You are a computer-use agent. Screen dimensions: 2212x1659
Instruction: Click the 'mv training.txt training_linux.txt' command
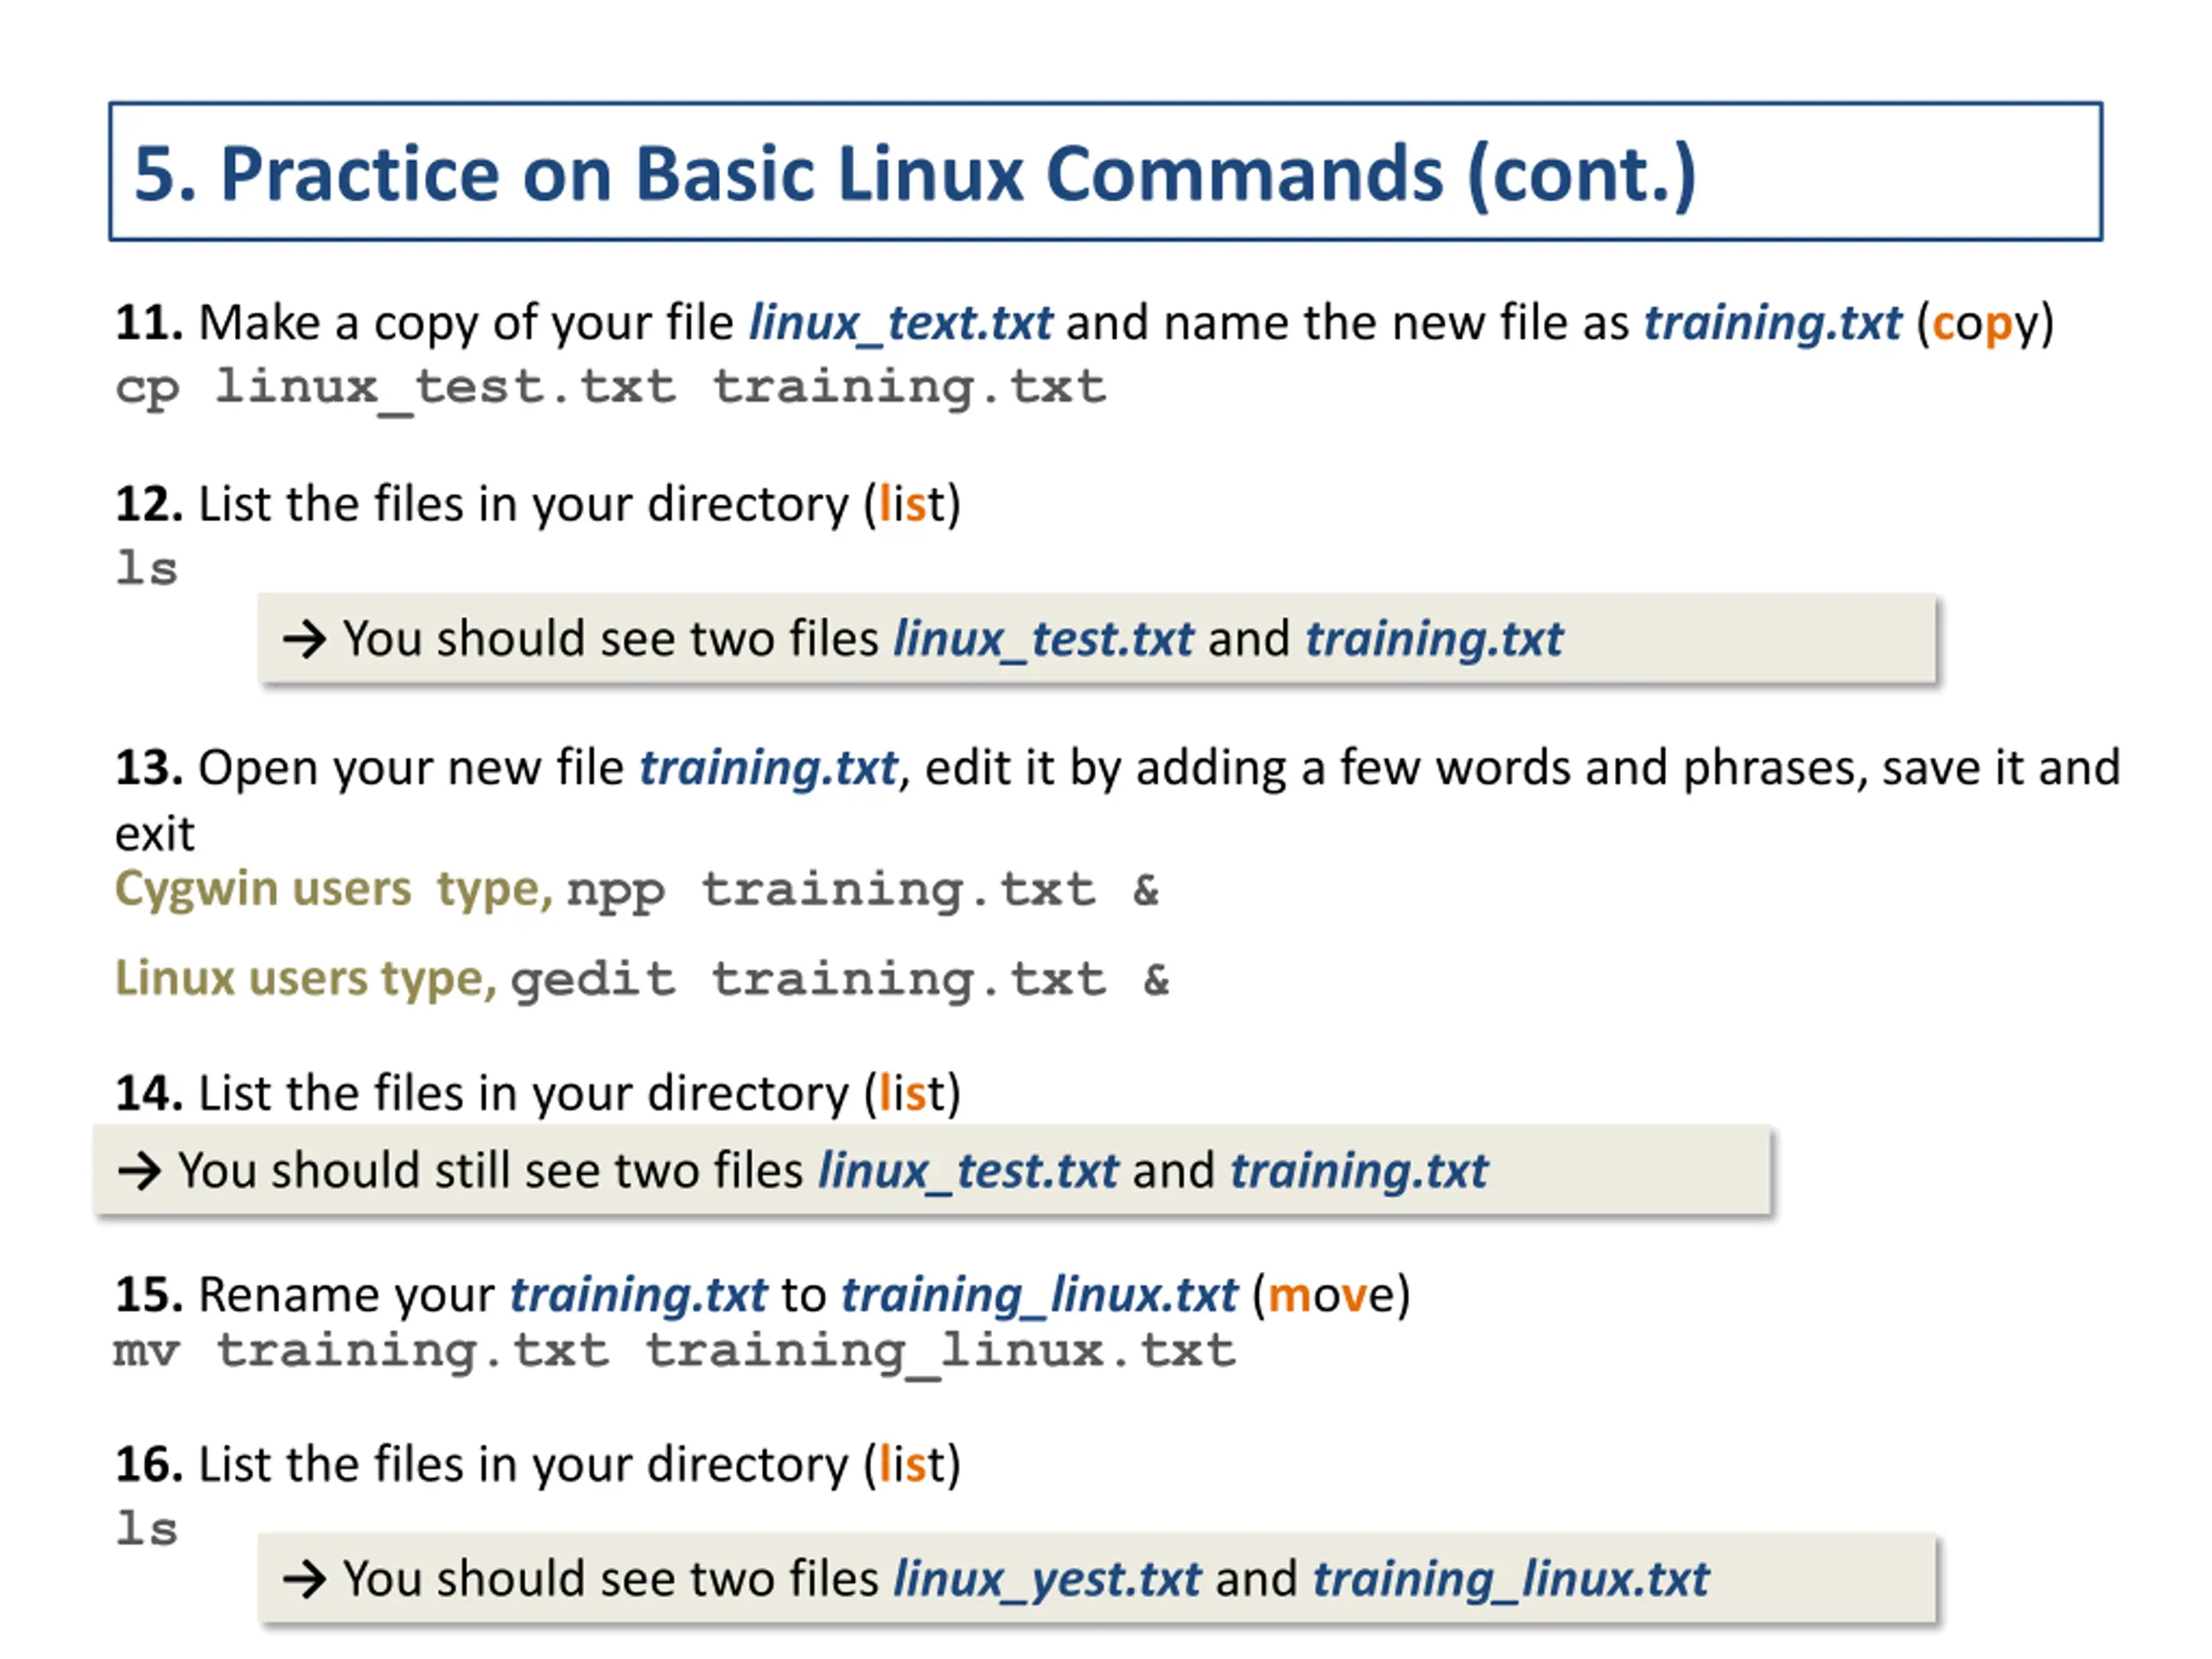click(675, 1352)
